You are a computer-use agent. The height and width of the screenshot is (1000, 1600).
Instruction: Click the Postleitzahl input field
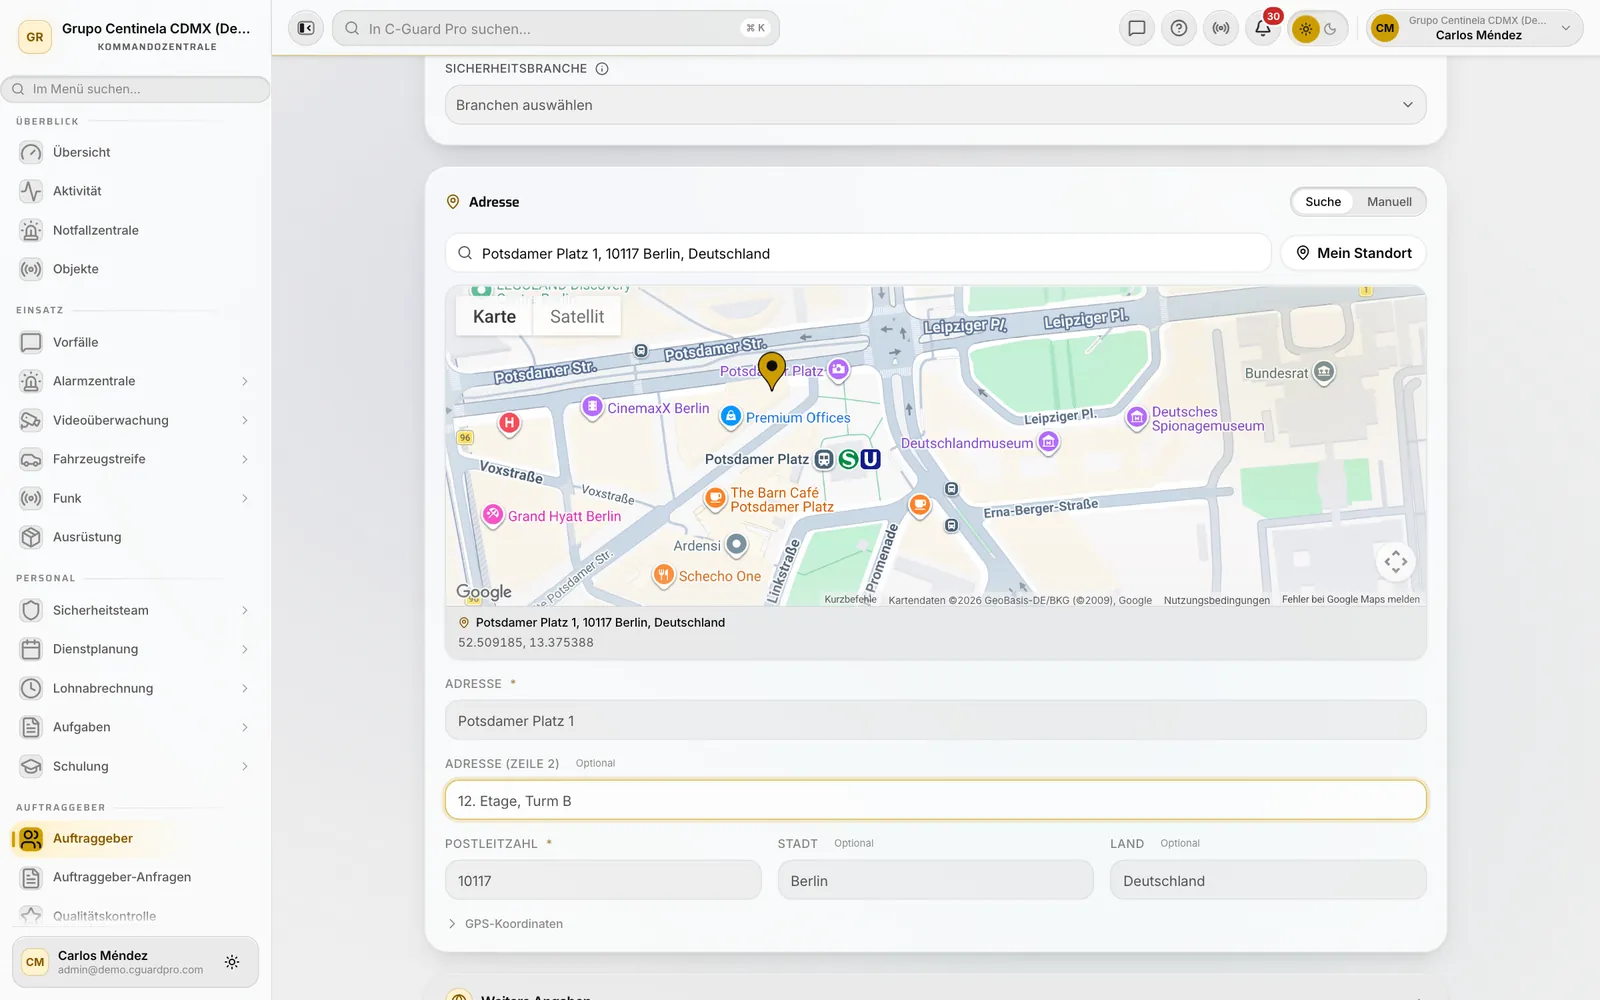point(603,881)
